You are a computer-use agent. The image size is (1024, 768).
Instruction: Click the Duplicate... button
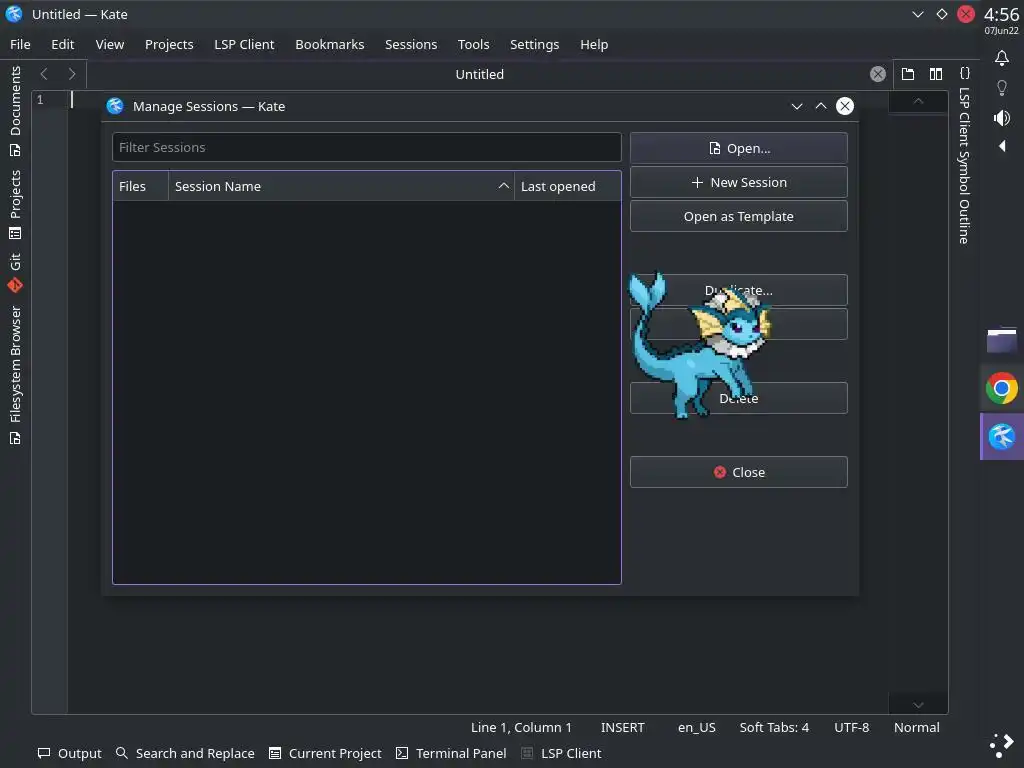tap(739, 290)
